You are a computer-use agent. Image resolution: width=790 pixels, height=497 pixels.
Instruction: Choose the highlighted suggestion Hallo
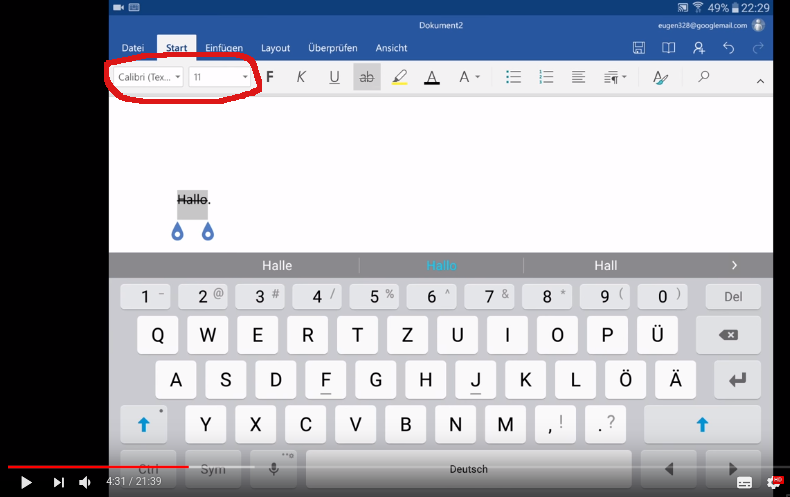tap(441, 265)
